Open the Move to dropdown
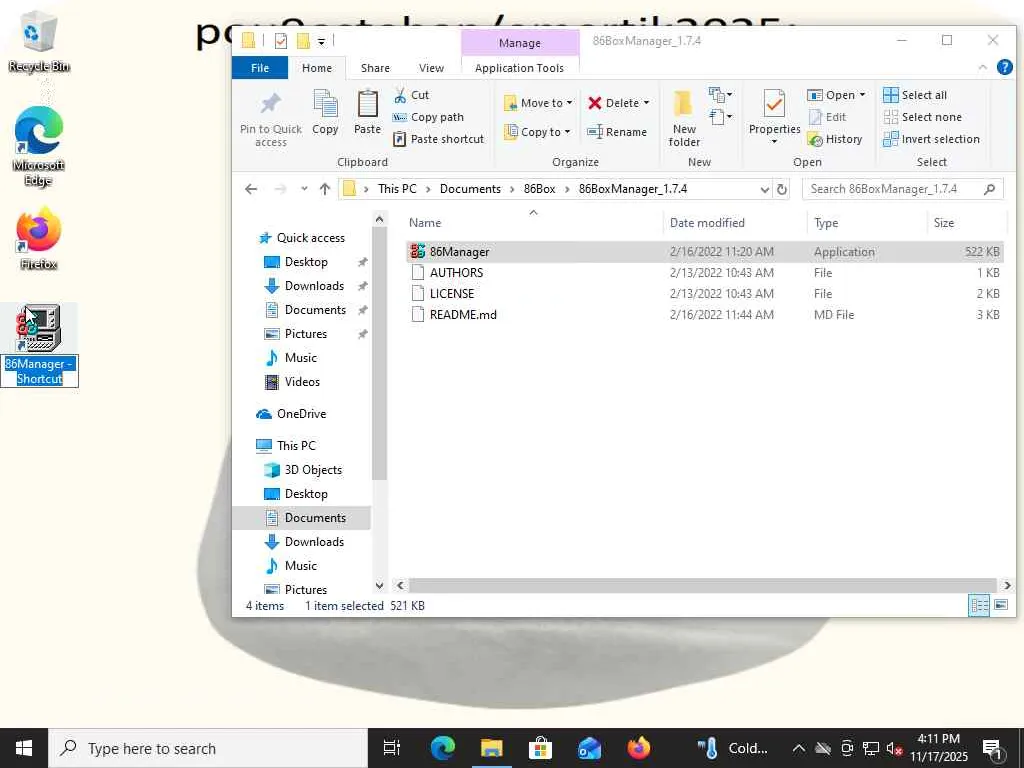The height and width of the screenshot is (768, 1024). point(538,103)
